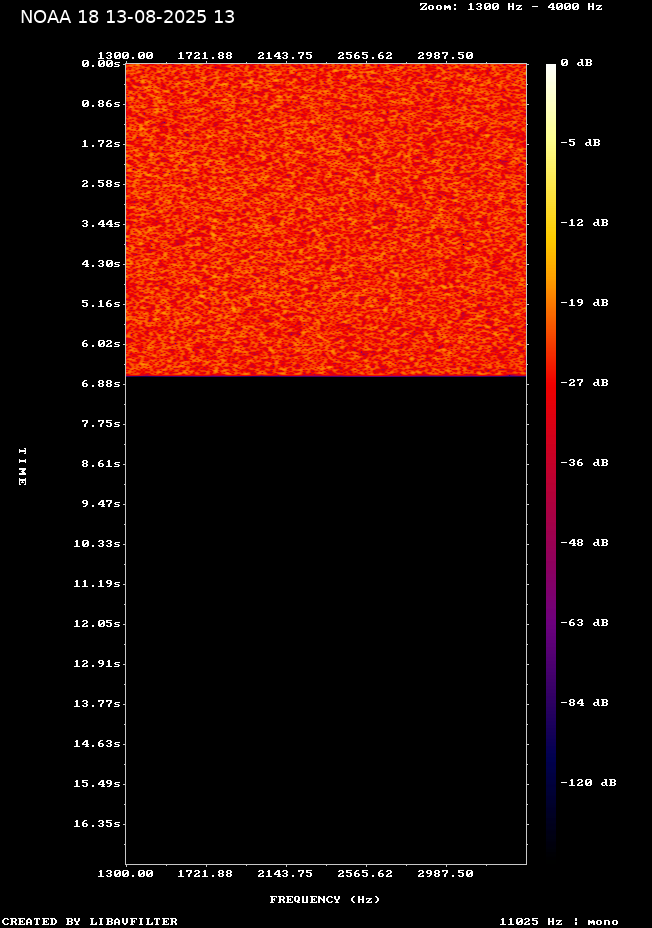Click the top axis 1721.88 frequency label
Image resolution: width=652 pixels, height=928 pixels.
205,56
